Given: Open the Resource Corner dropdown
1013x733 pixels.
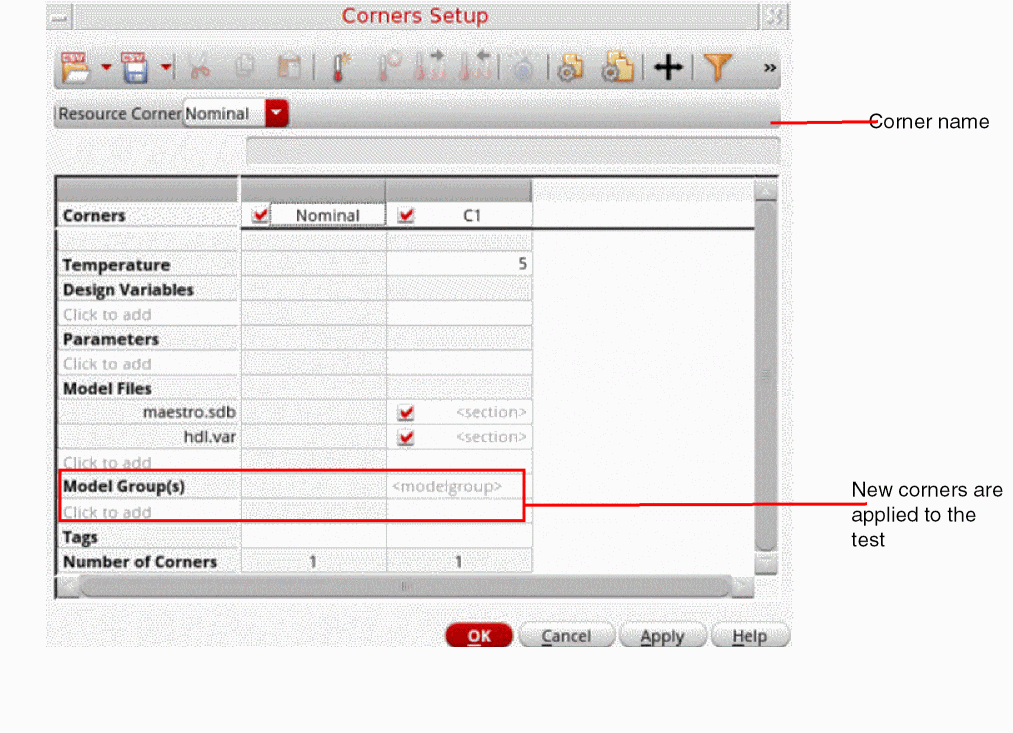Looking at the screenshot, I should (x=277, y=113).
